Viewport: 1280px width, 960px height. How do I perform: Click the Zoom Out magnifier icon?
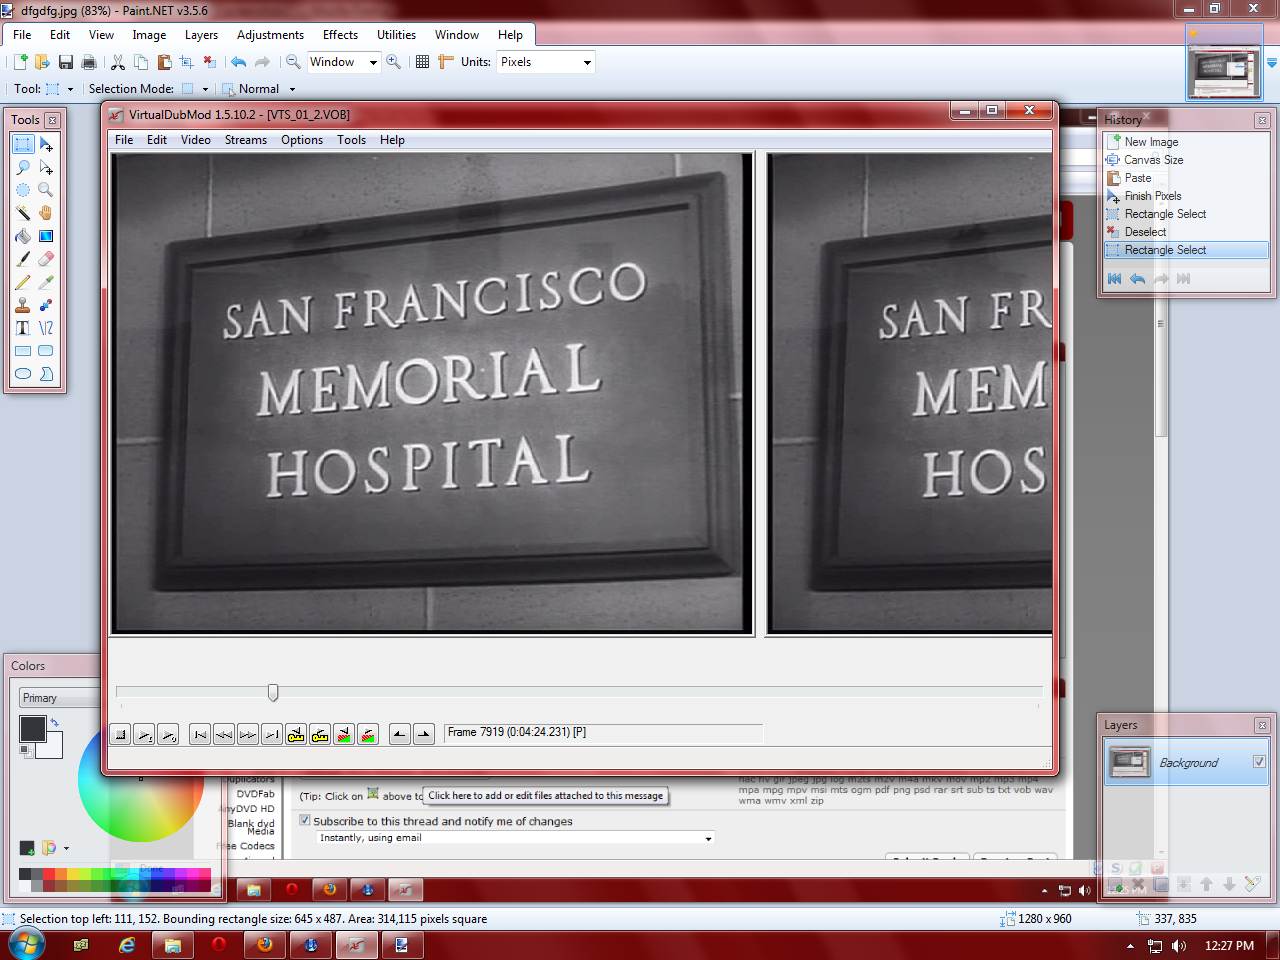coord(293,62)
